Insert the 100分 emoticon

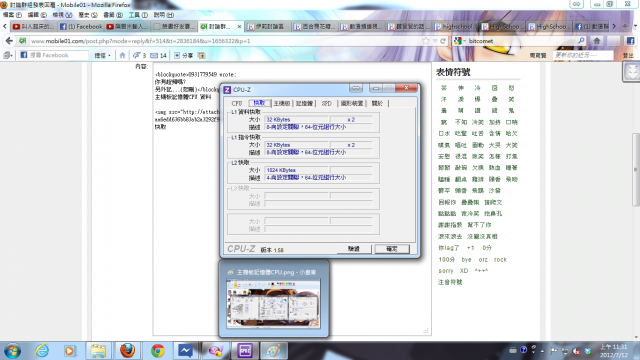point(447,259)
